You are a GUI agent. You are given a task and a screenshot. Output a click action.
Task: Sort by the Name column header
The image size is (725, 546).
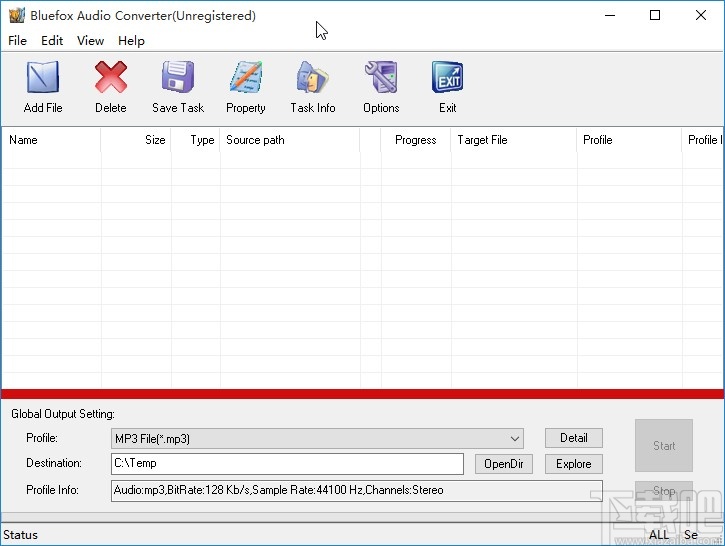(51, 140)
